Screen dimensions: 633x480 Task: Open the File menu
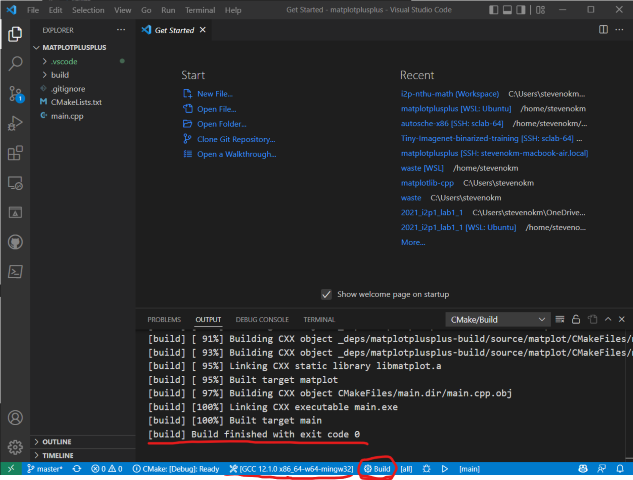pos(33,10)
